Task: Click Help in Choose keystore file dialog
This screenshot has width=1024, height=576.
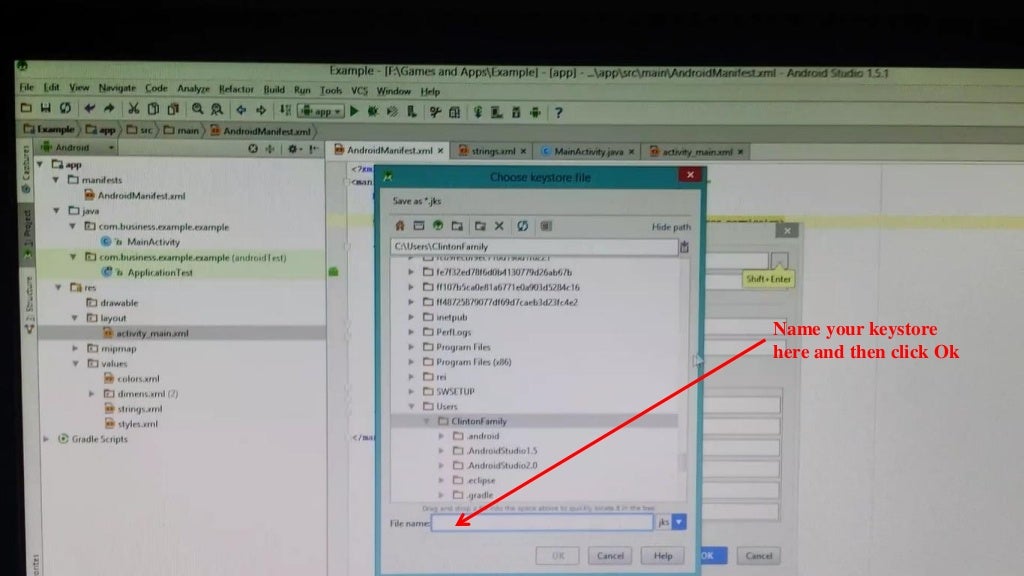Action: click(x=663, y=556)
